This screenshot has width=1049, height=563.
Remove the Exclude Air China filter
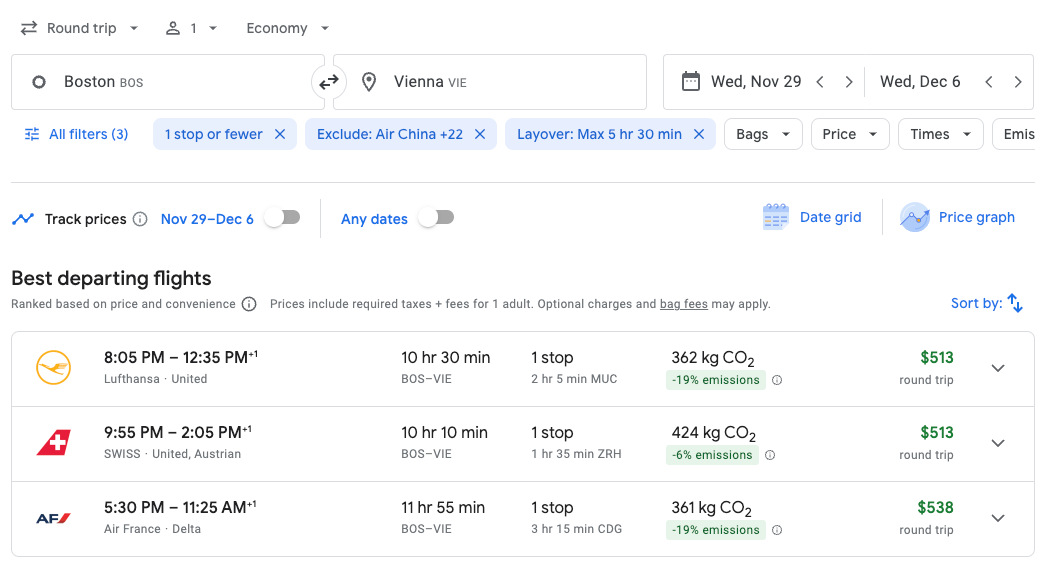point(480,134)
